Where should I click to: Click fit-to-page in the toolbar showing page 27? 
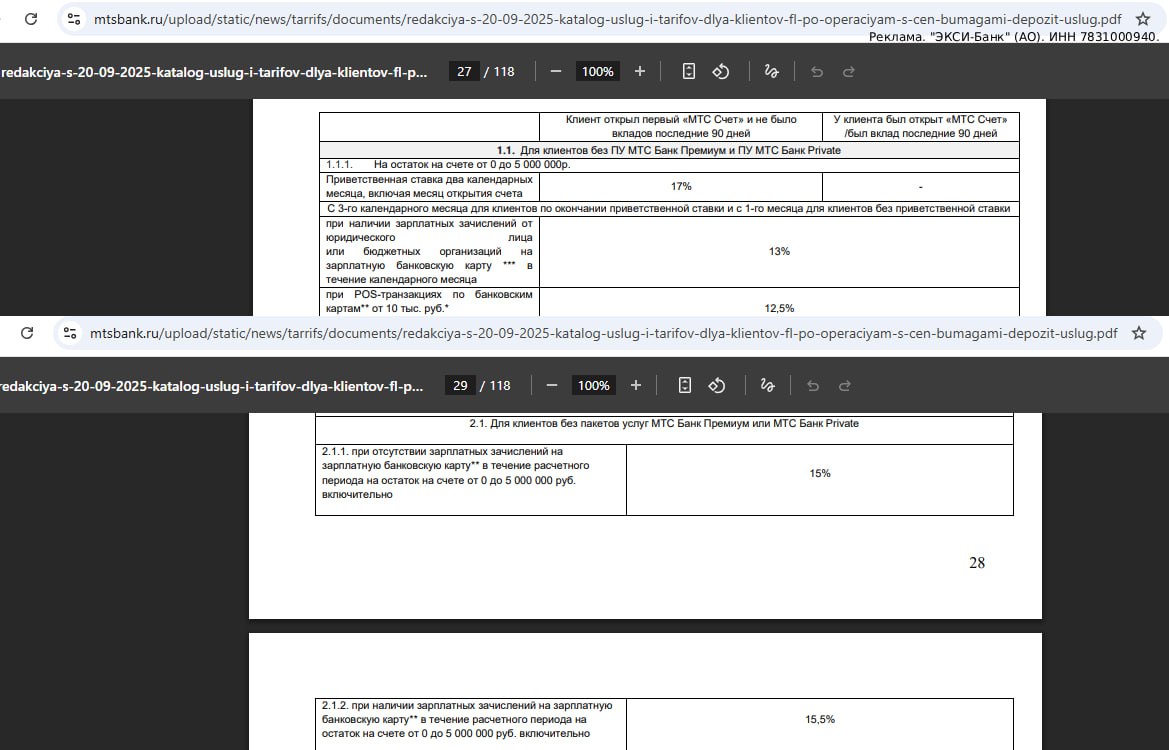point(688,71)
